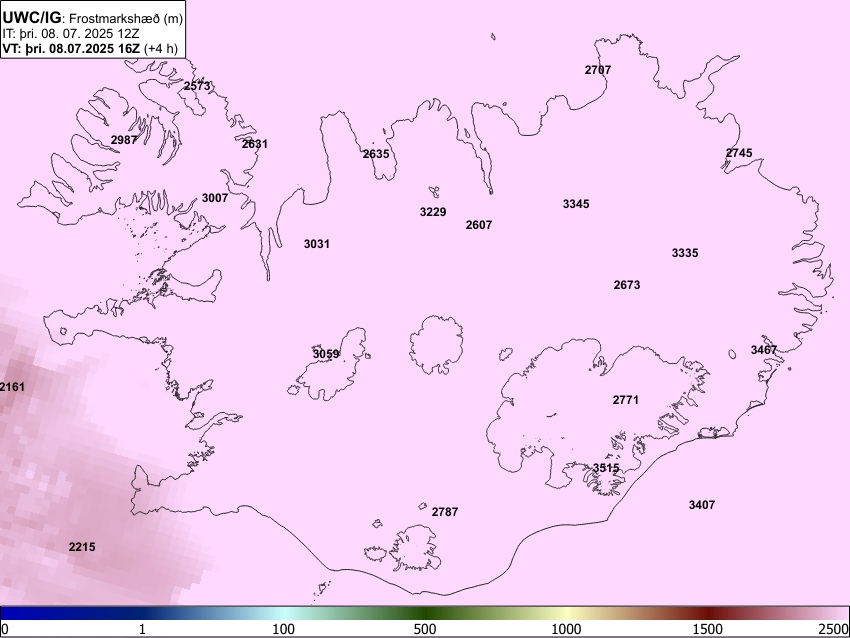The image size is (850, 638).
Task: Click the 2787 label in the south
Action: (x=445, y=512)
